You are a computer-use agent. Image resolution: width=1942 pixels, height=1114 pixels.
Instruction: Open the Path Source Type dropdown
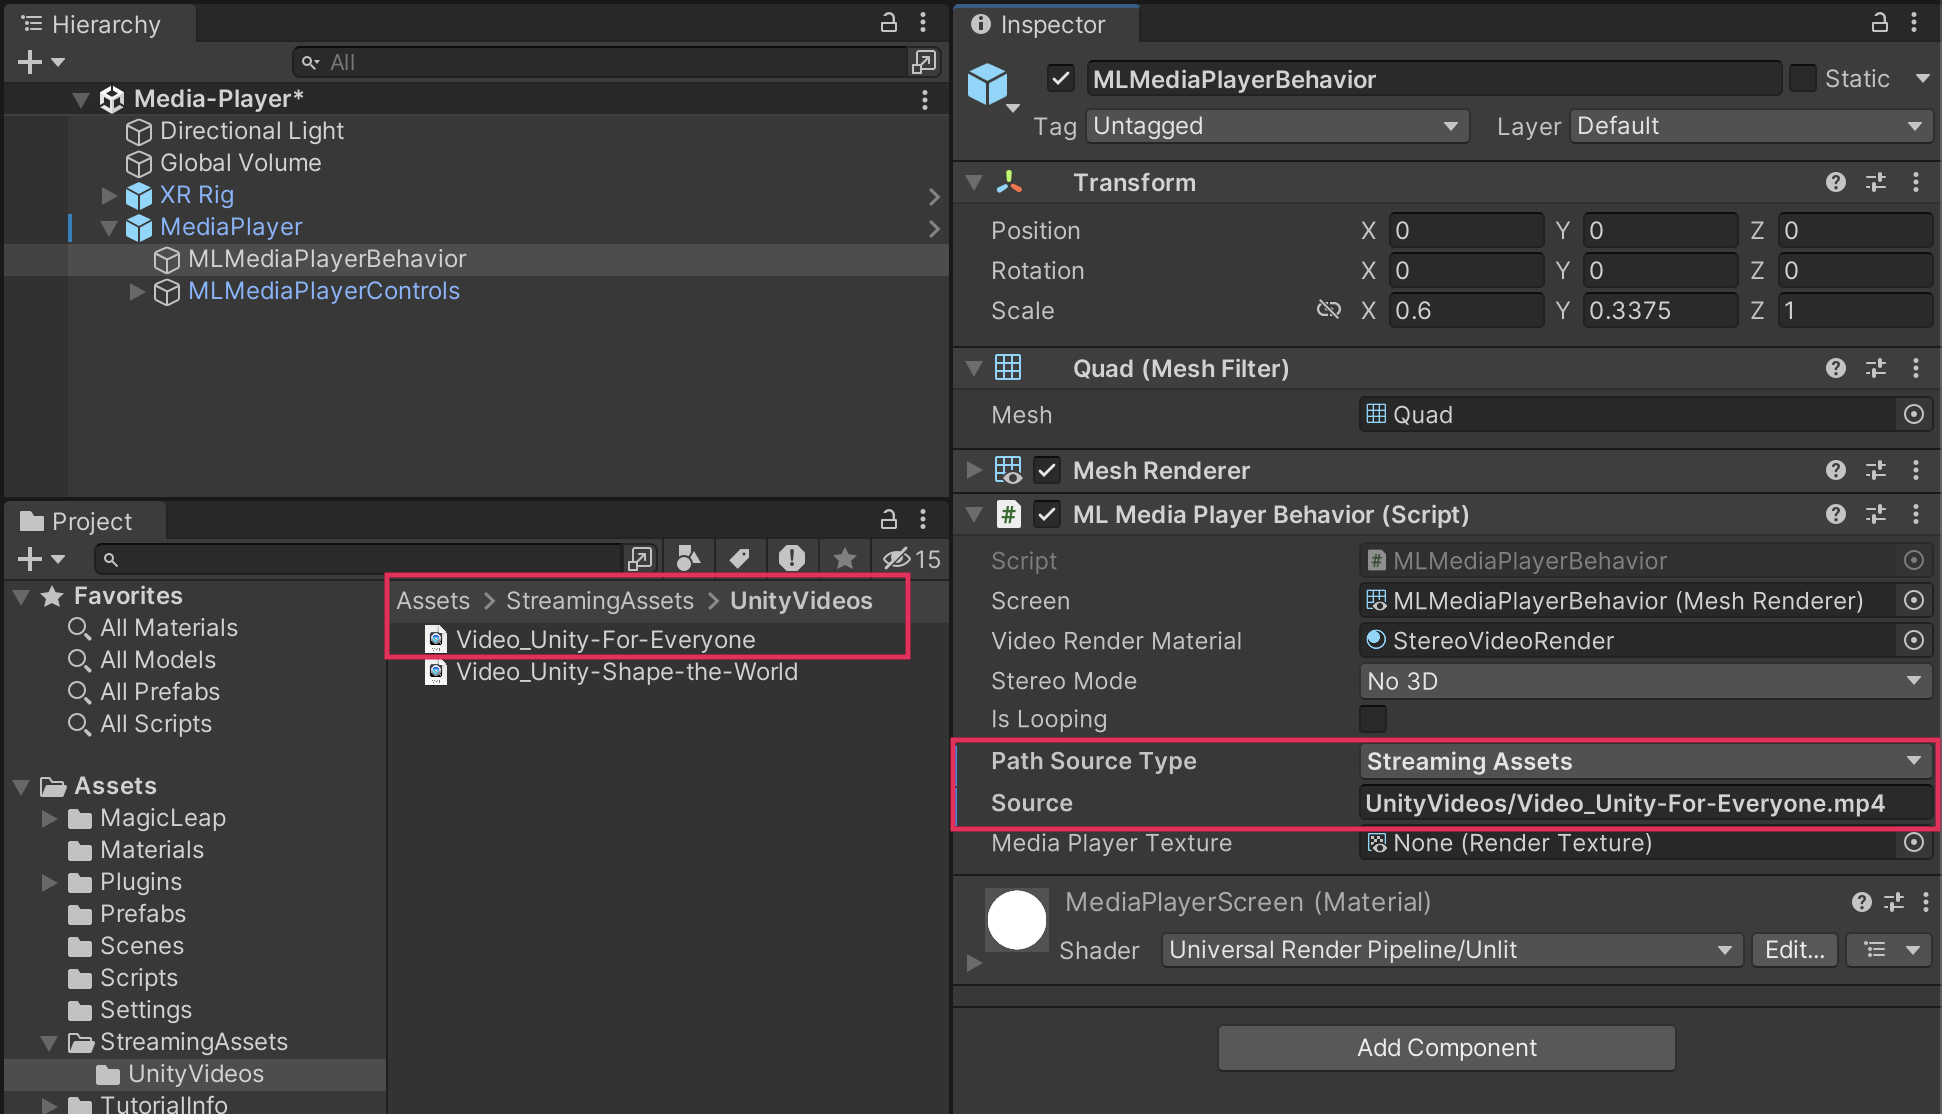point(1644,761)
